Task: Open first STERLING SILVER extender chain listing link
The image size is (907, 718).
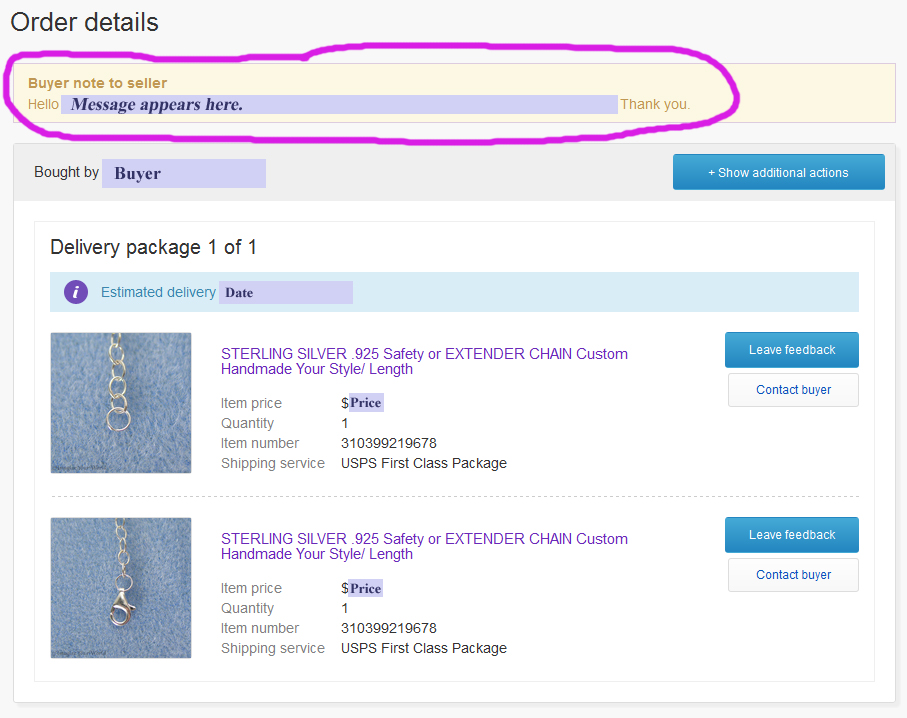Action: coord(424,361)
